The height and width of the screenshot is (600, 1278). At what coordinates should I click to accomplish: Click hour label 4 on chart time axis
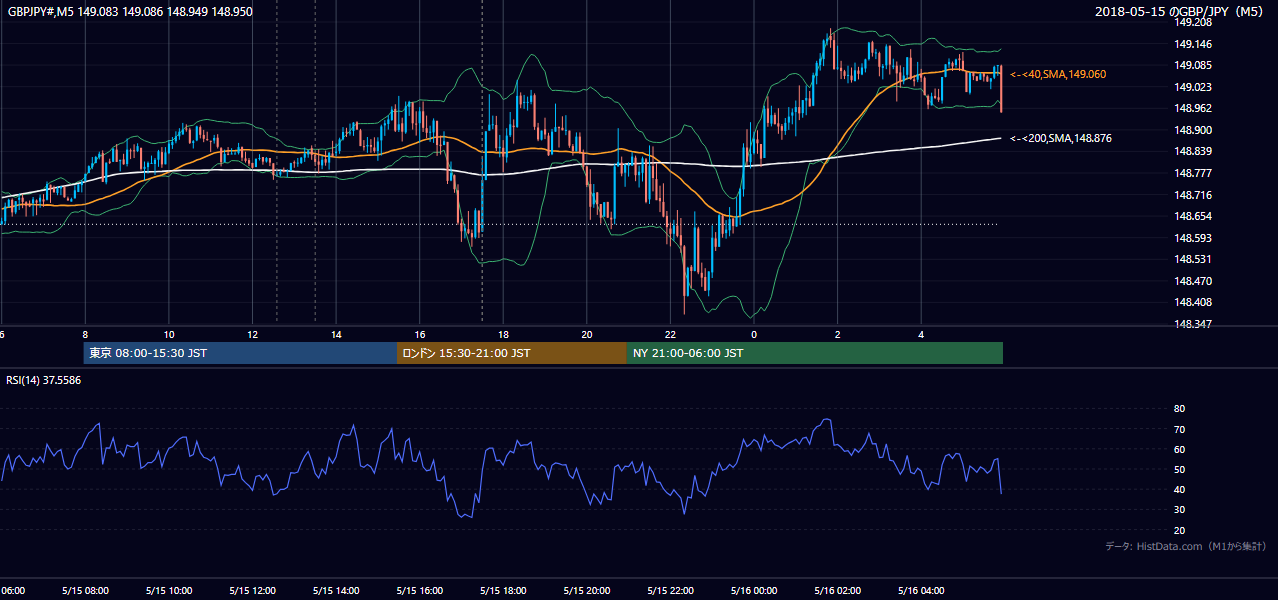click(921, 335)
